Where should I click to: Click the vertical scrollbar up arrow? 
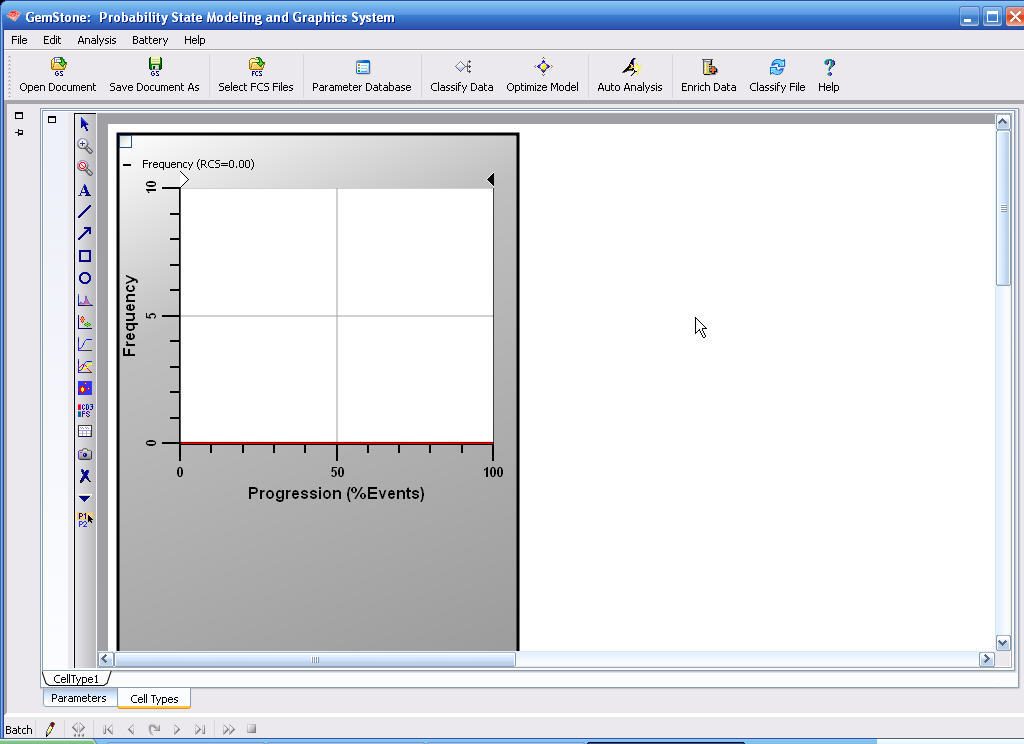pyautogui.click(x=1003, y=121)
